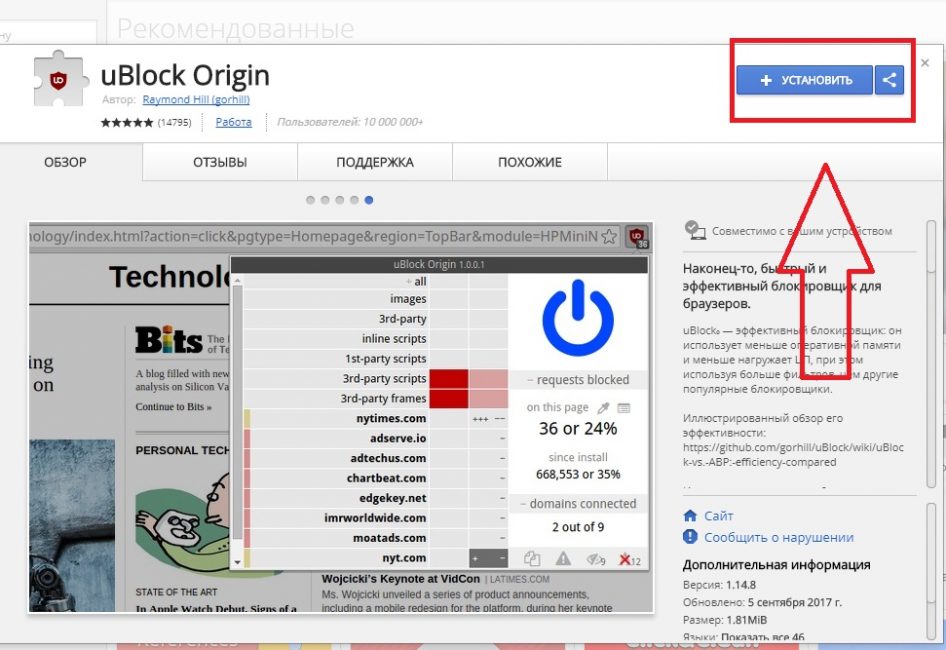Image resolution: width=946 pixels, height=650 pixels.
Task: Open the Сайт website link
Action: click(x=719, y=516)
